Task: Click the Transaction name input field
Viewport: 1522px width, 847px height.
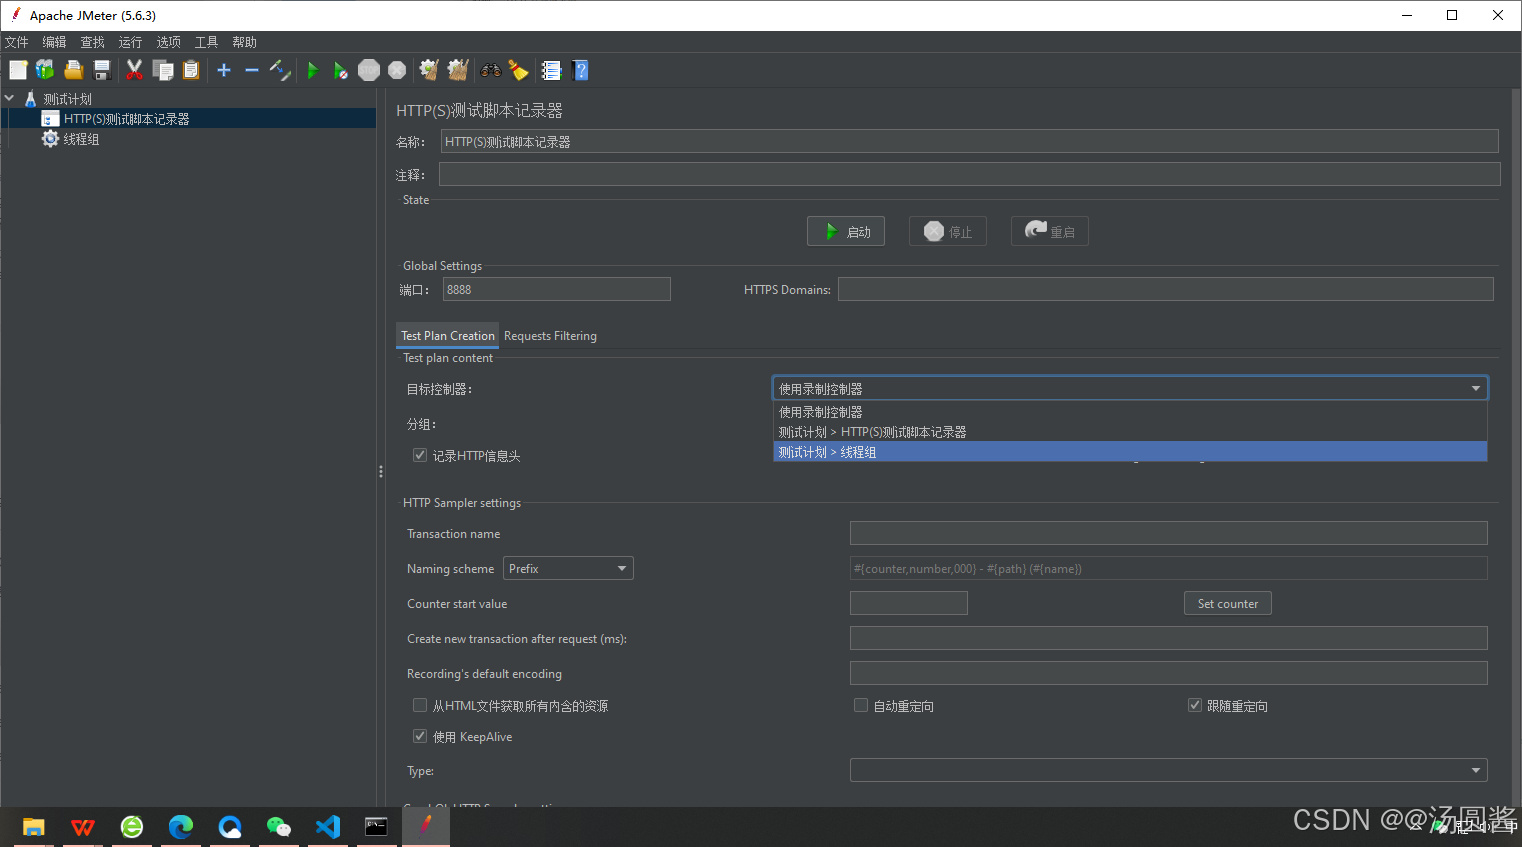Action: point(1168,533)
